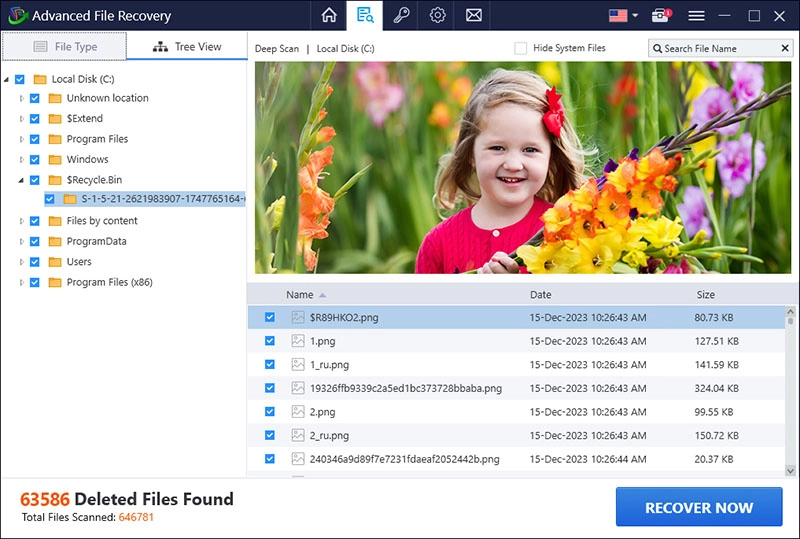Screen dimensions: 800x539
Task: Clear the search field with X
Action: pos(785,48)
